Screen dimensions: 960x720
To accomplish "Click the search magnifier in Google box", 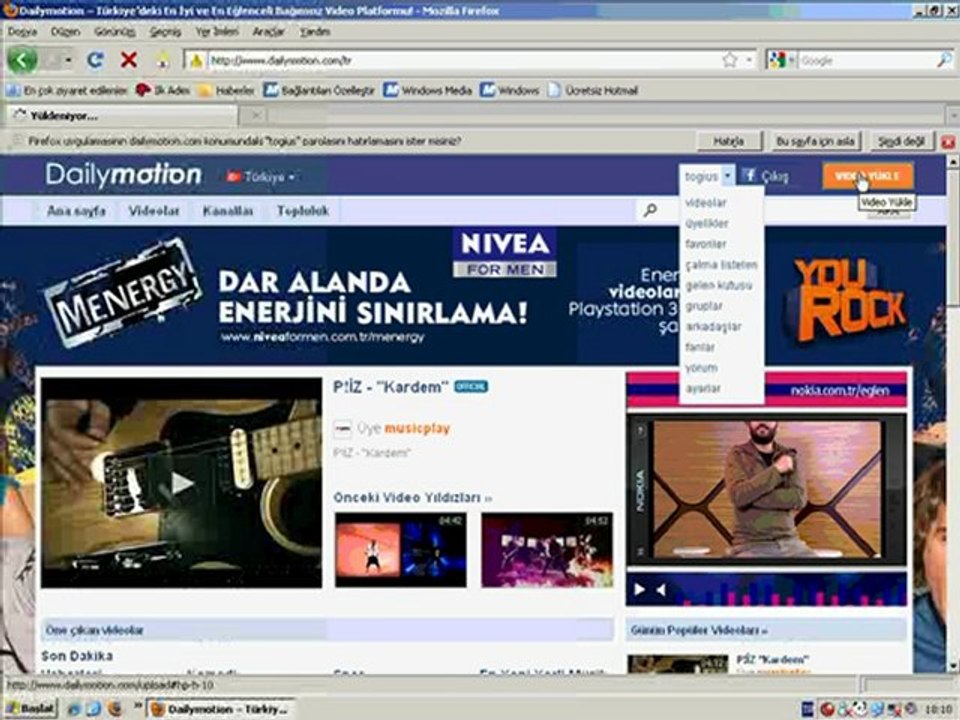I will (x=943, y=60).
